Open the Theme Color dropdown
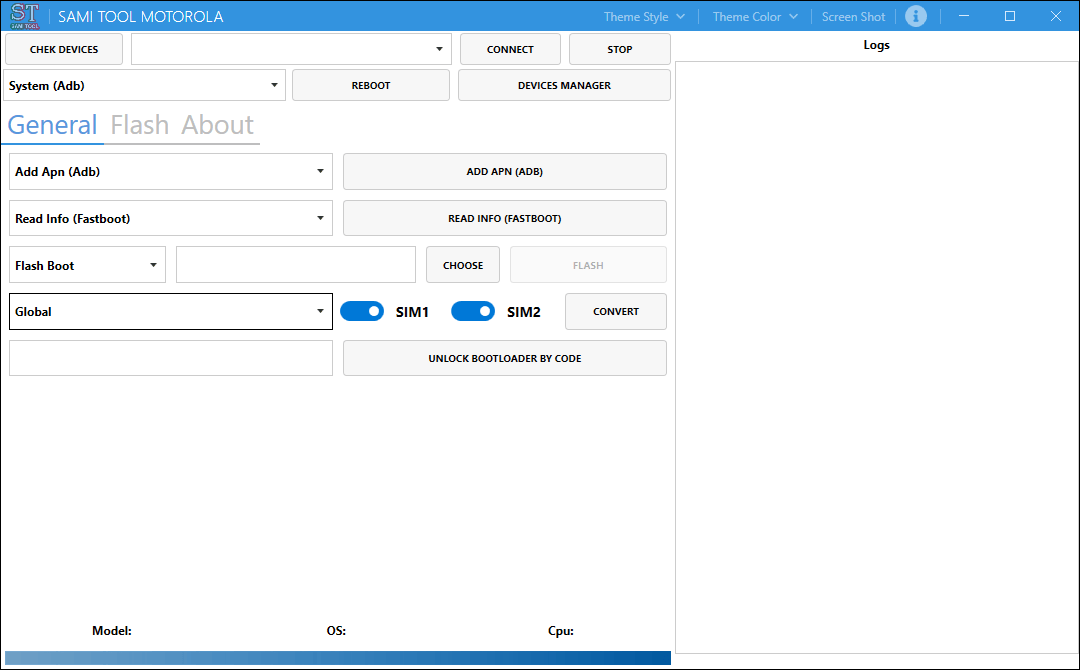This screenshot has height=670, width=1080. (x=753, y=16)
